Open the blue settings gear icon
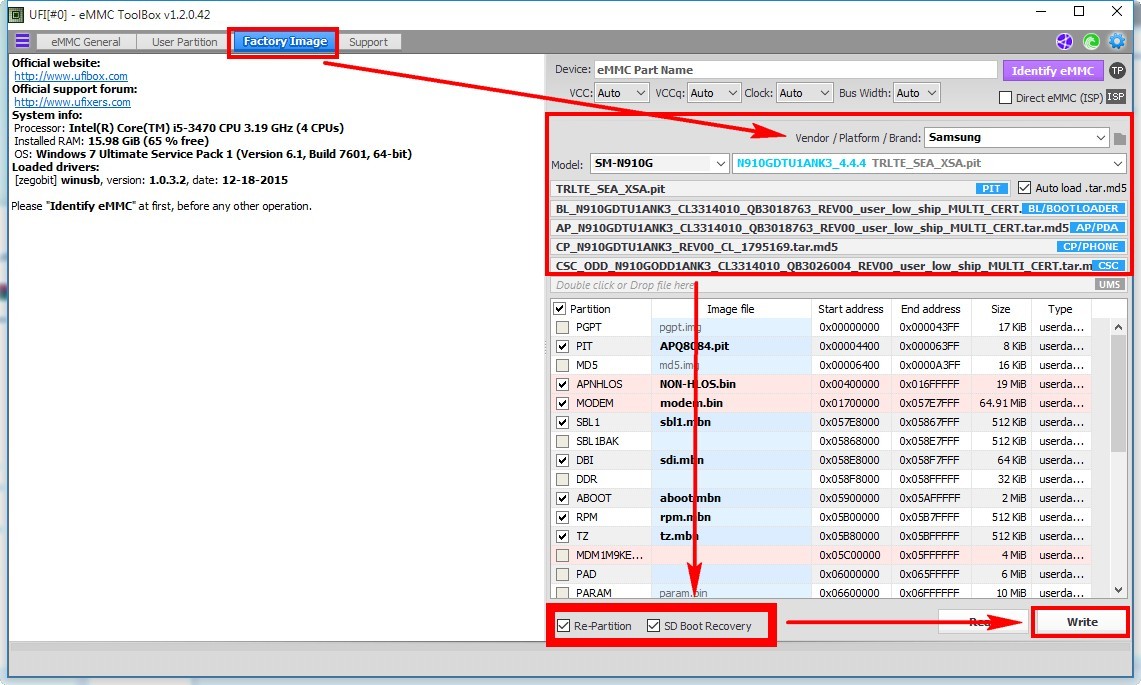Image resolution: width=1141 pixels, height=685 pixels. click(1116, 41)
